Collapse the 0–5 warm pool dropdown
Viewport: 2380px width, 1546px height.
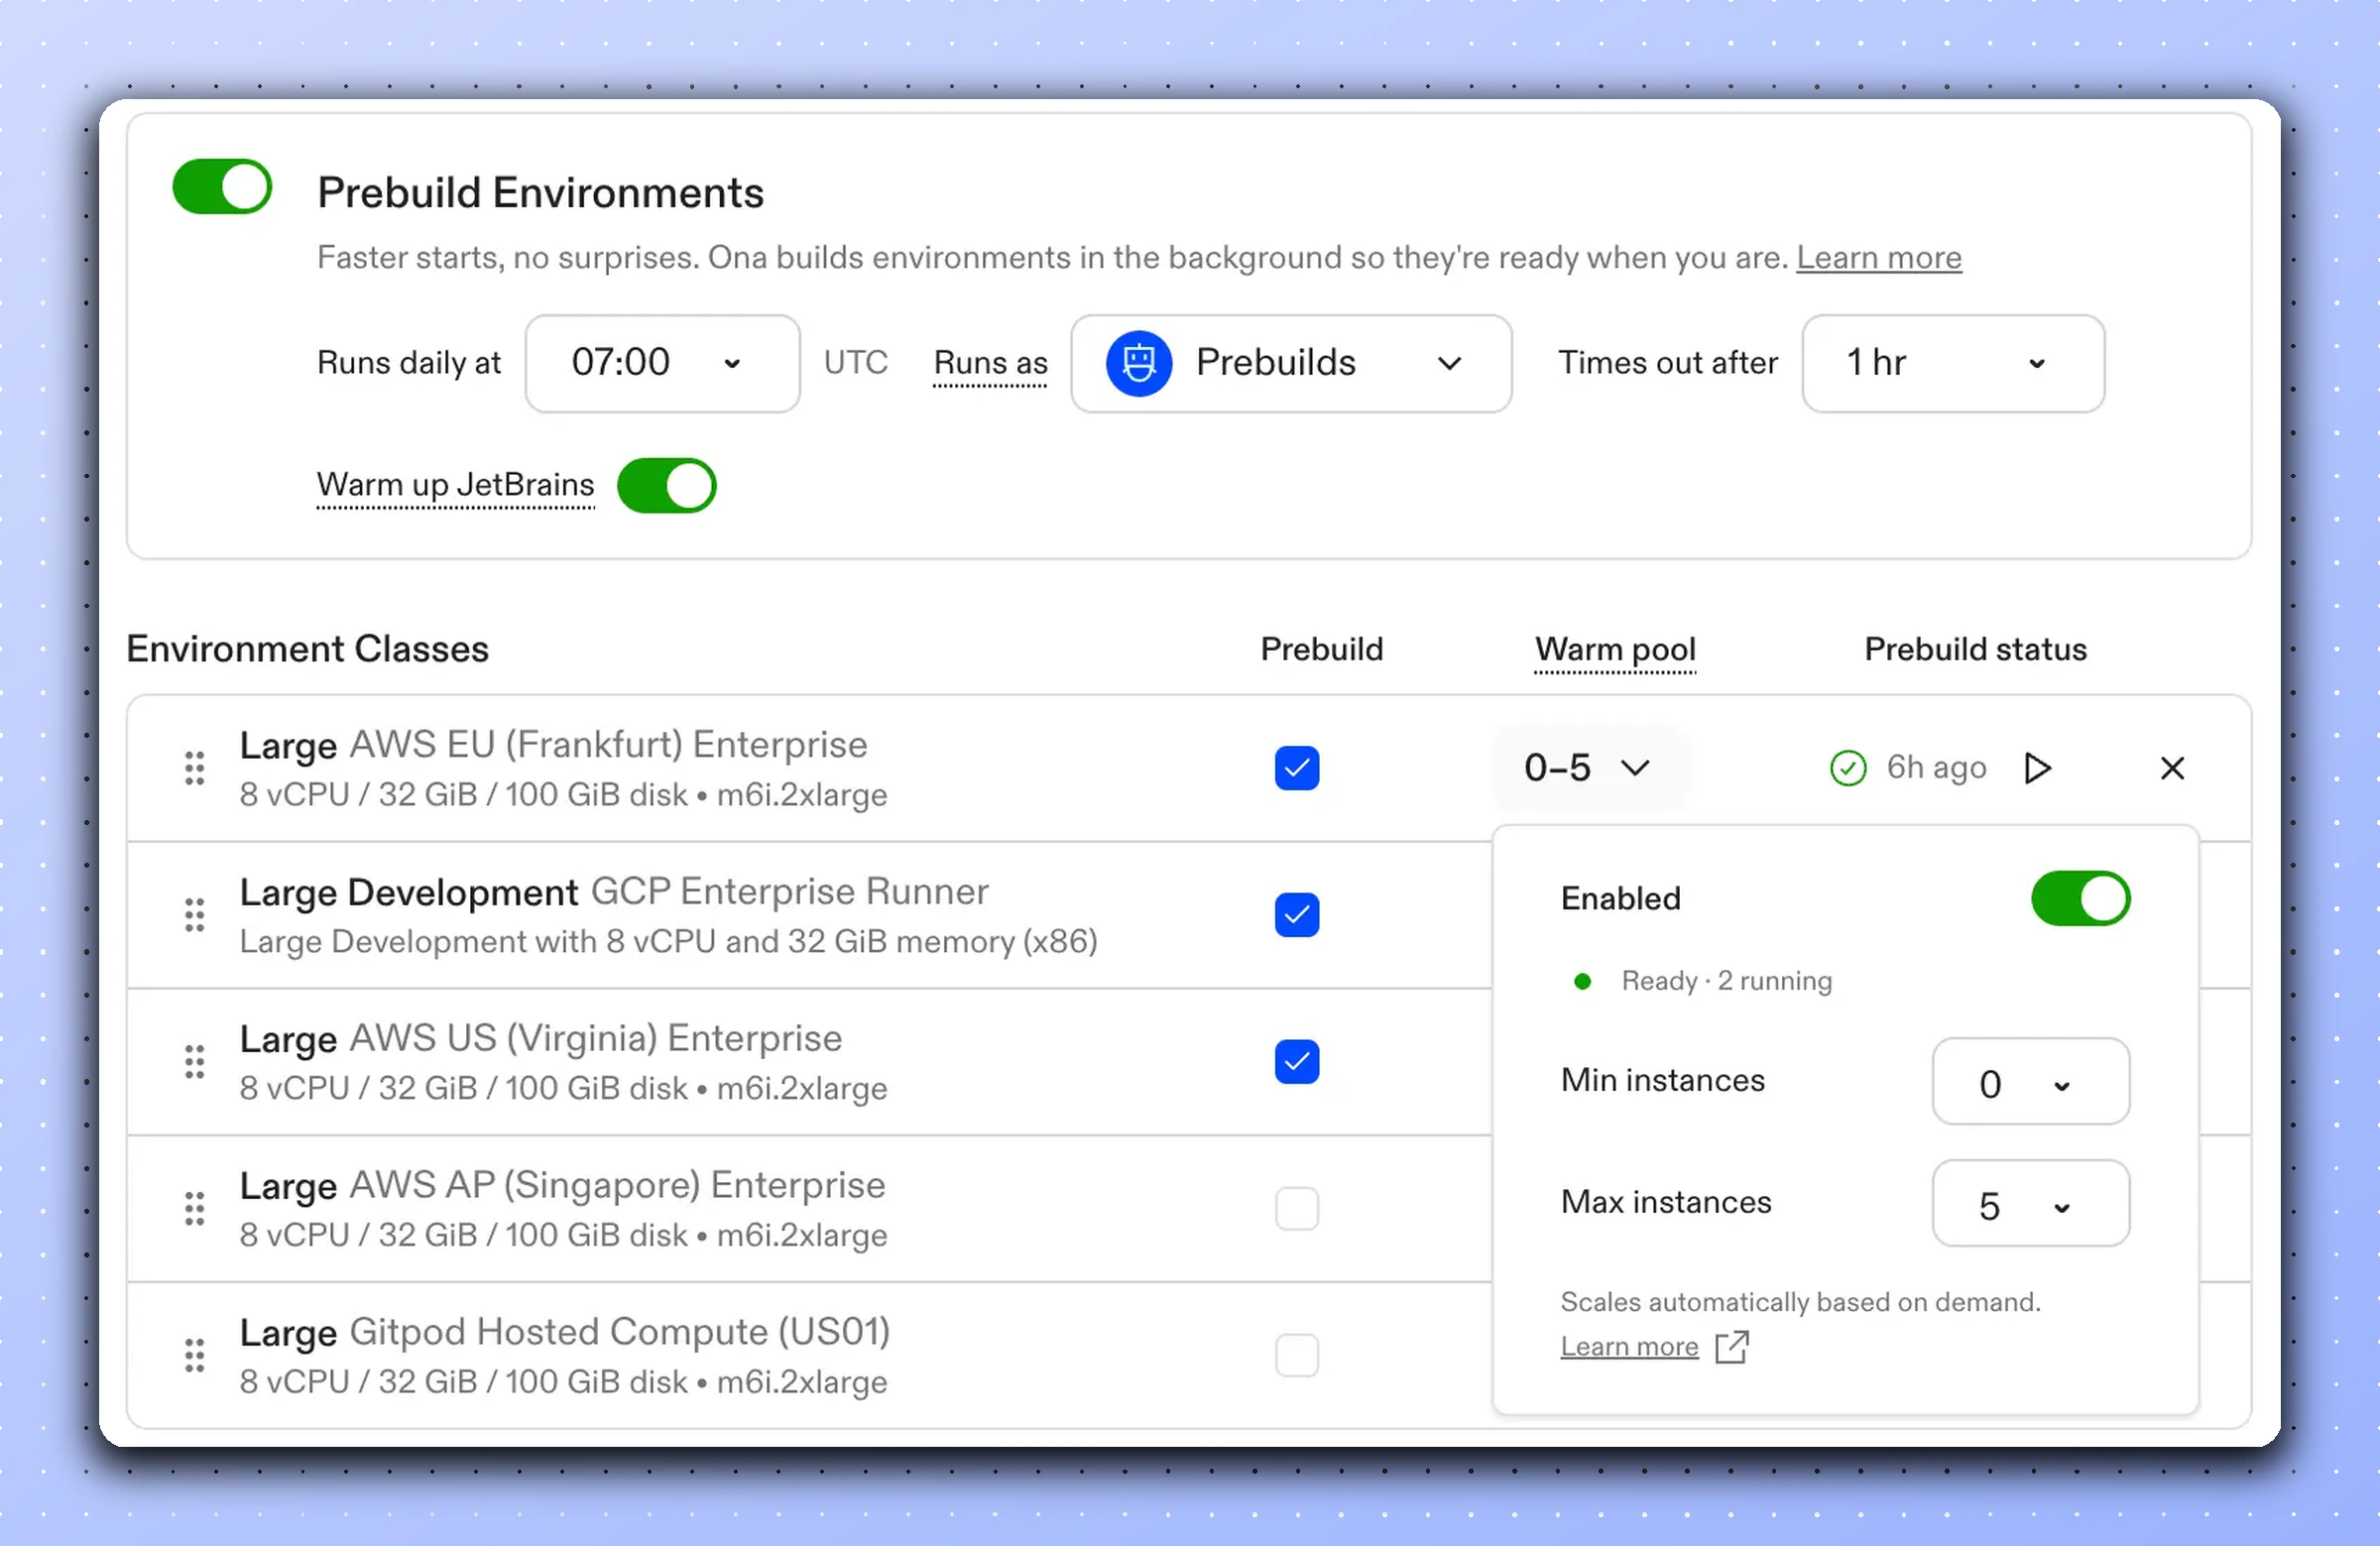click(x=1588, y=768)
